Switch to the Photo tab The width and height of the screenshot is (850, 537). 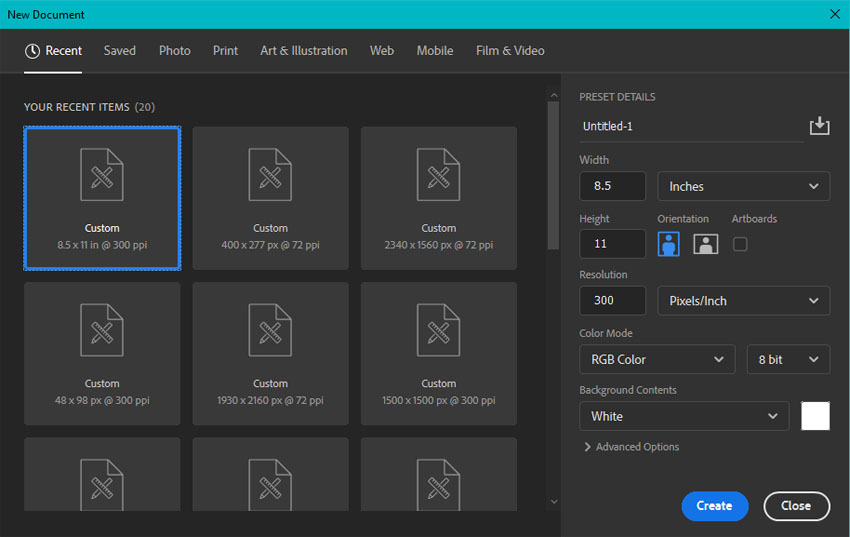175,51
